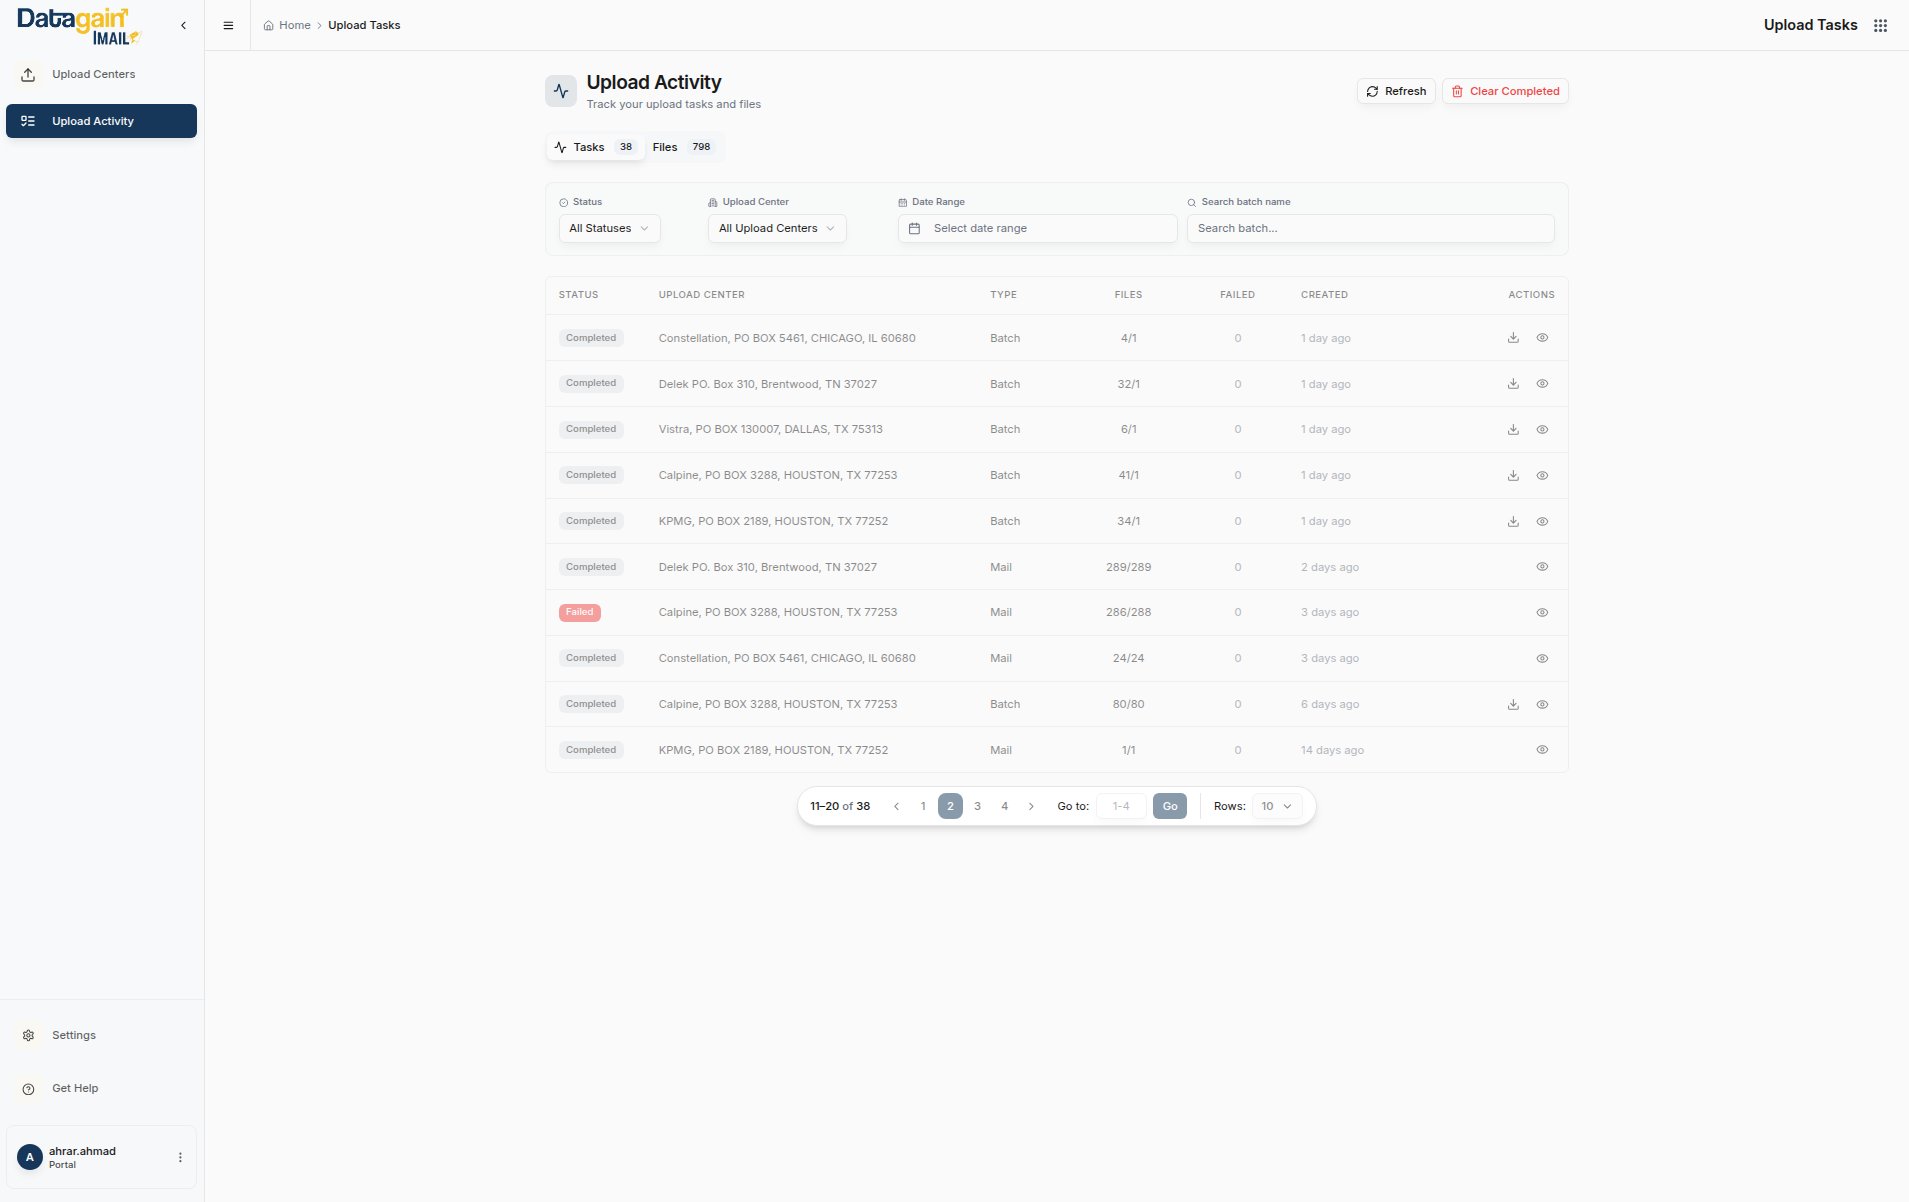Expand the All Upload Centers filter
Screen dimensions: 1909x1202
776,229
